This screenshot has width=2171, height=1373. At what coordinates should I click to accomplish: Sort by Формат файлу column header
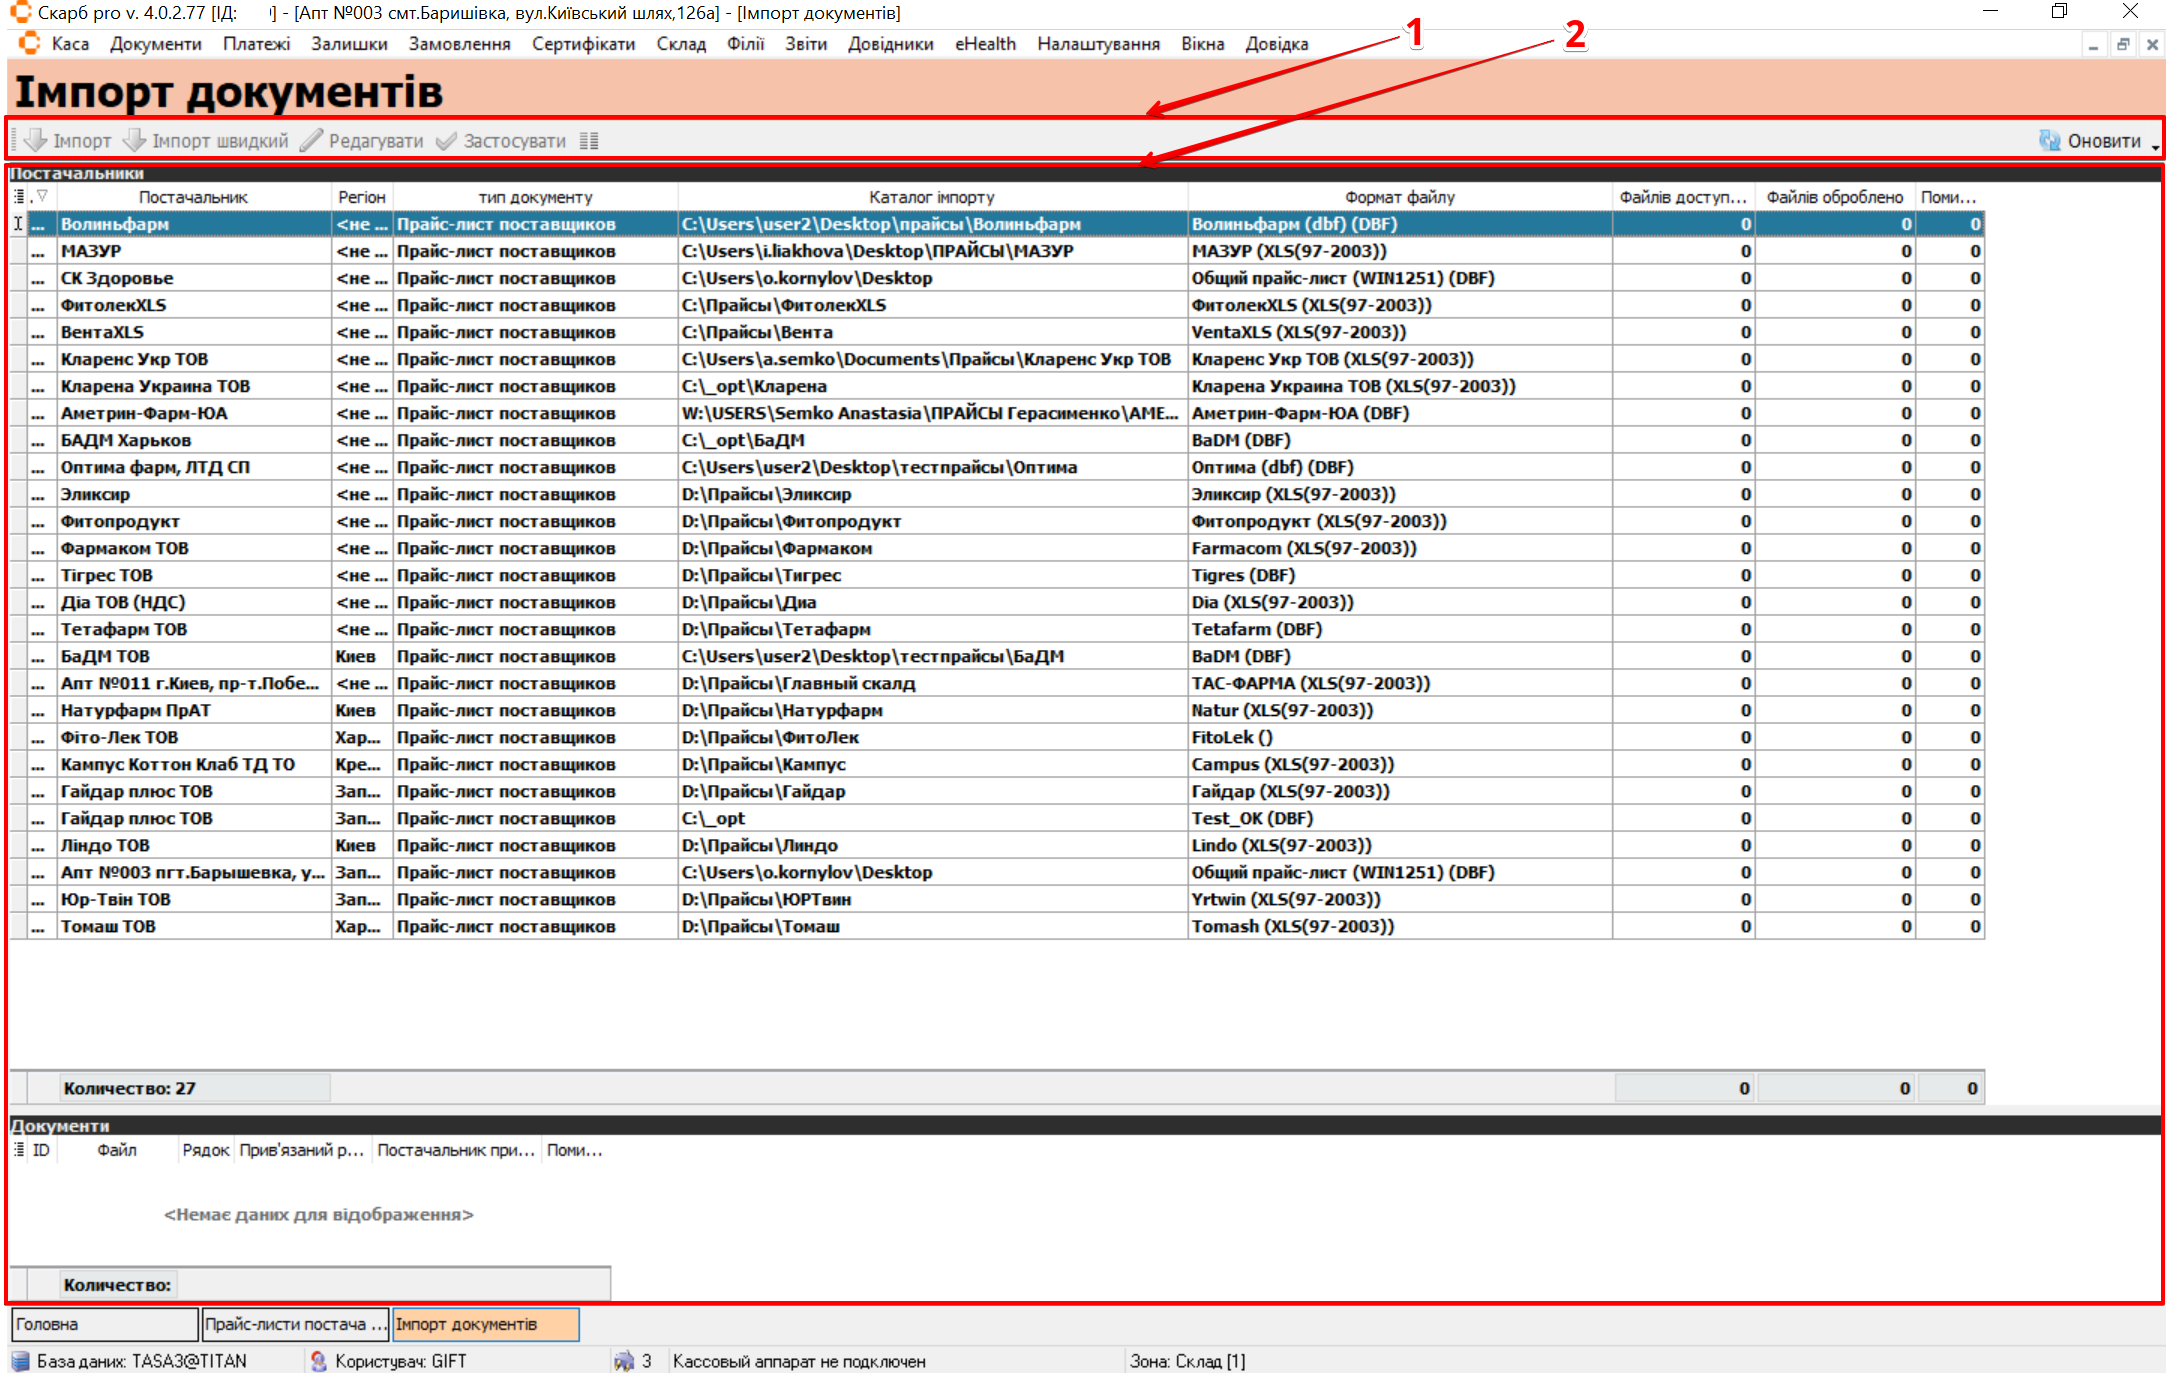pos(1399,197)
